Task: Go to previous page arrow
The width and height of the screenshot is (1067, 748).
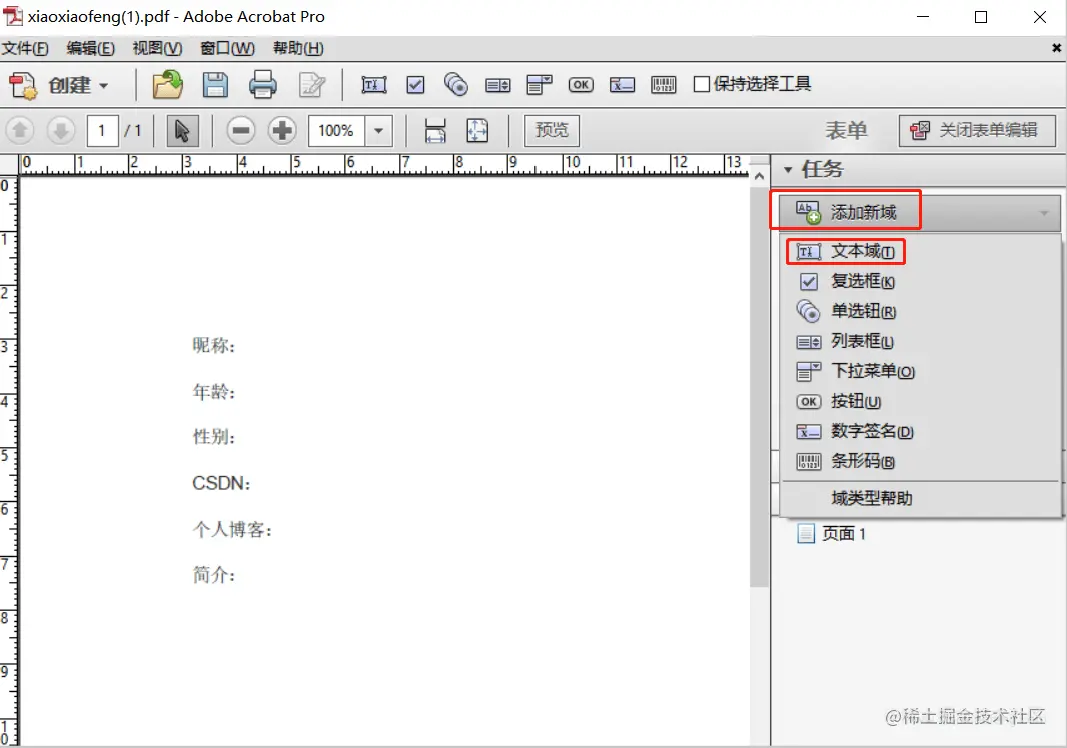Action: tap(20, 130)
